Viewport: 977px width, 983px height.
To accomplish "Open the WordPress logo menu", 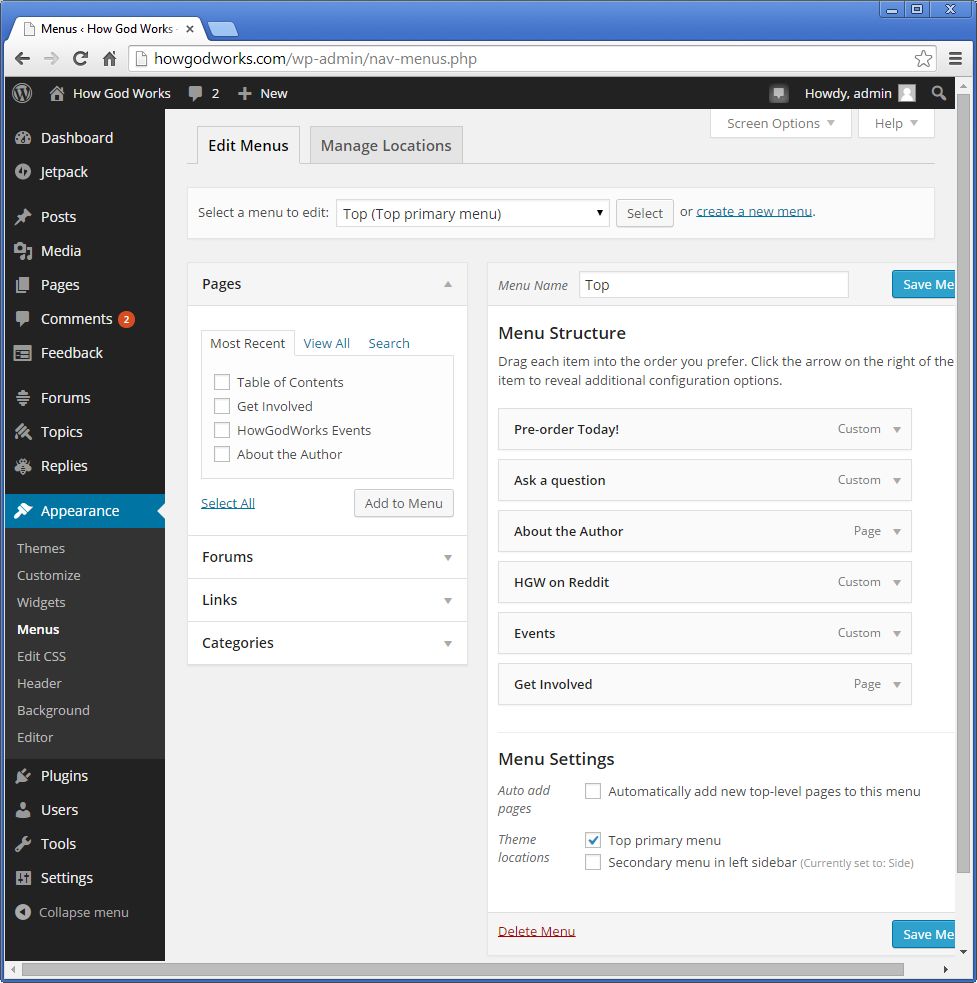I will click(20, 93).
